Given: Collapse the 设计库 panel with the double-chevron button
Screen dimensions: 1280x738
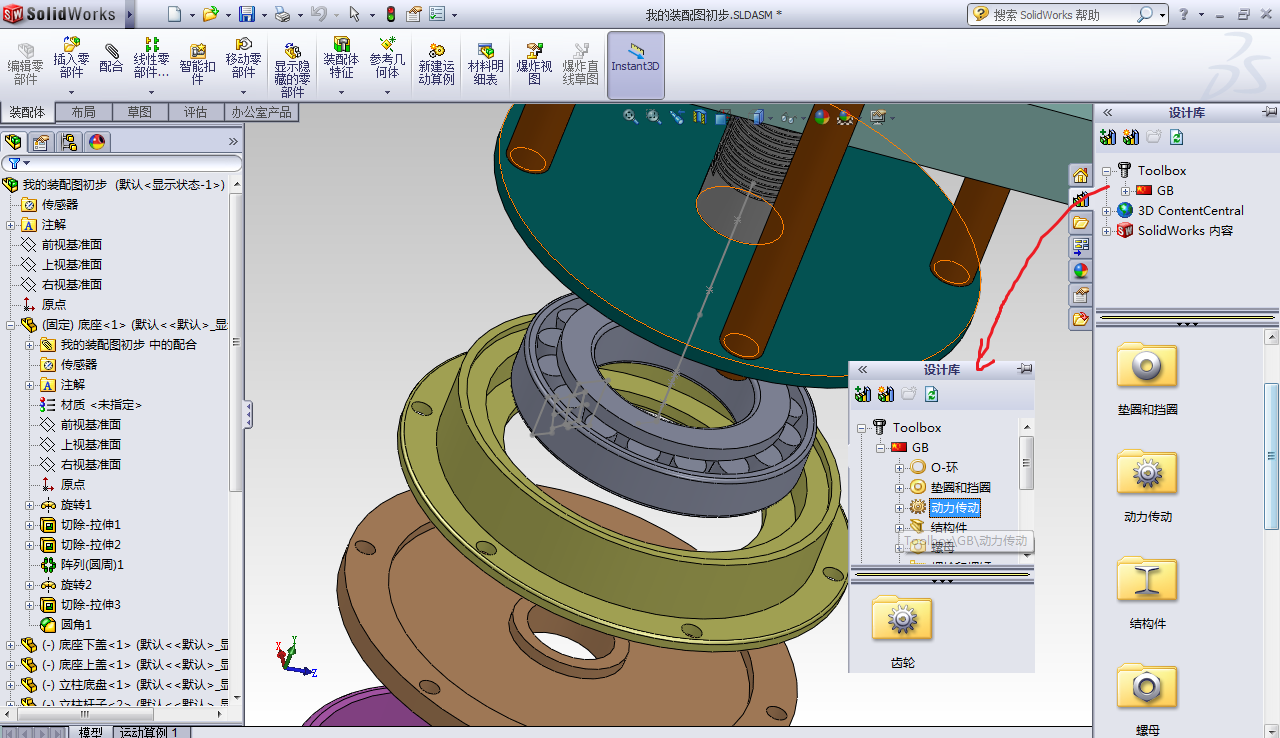Looking at the screenshot, I should pos(1108,112).
